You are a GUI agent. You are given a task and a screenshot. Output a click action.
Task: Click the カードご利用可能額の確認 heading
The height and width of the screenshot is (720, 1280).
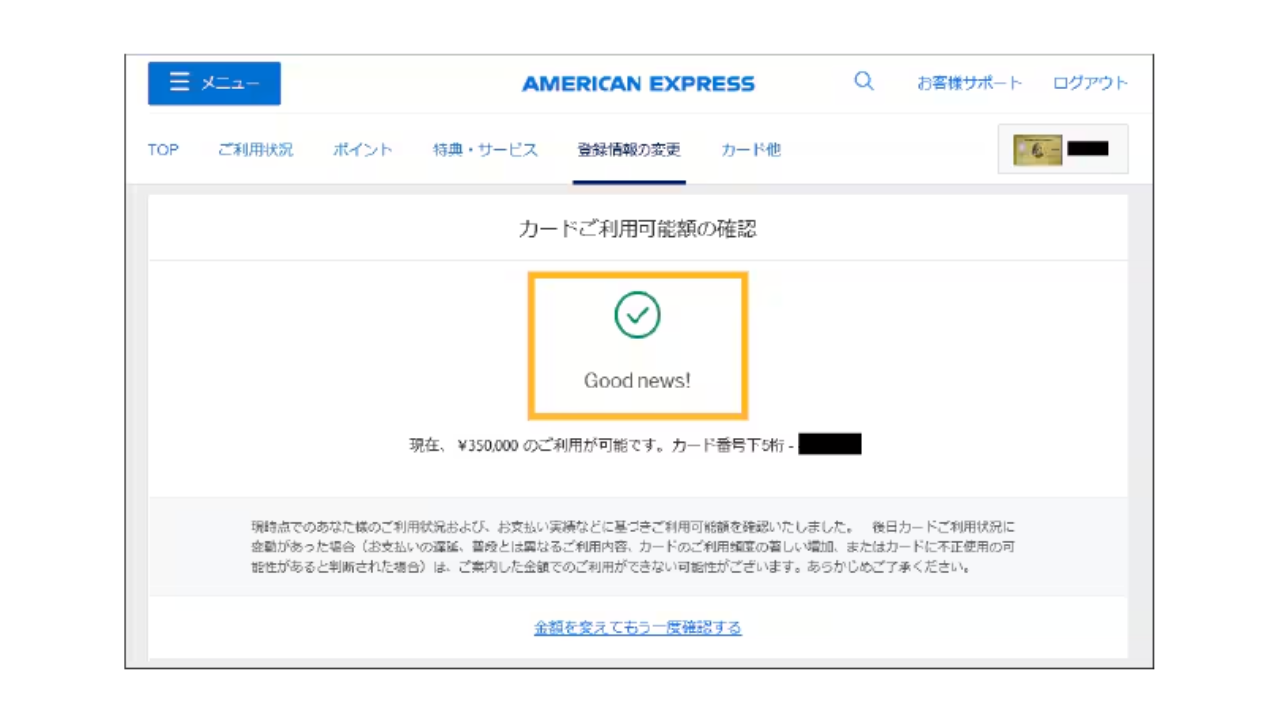638,229
